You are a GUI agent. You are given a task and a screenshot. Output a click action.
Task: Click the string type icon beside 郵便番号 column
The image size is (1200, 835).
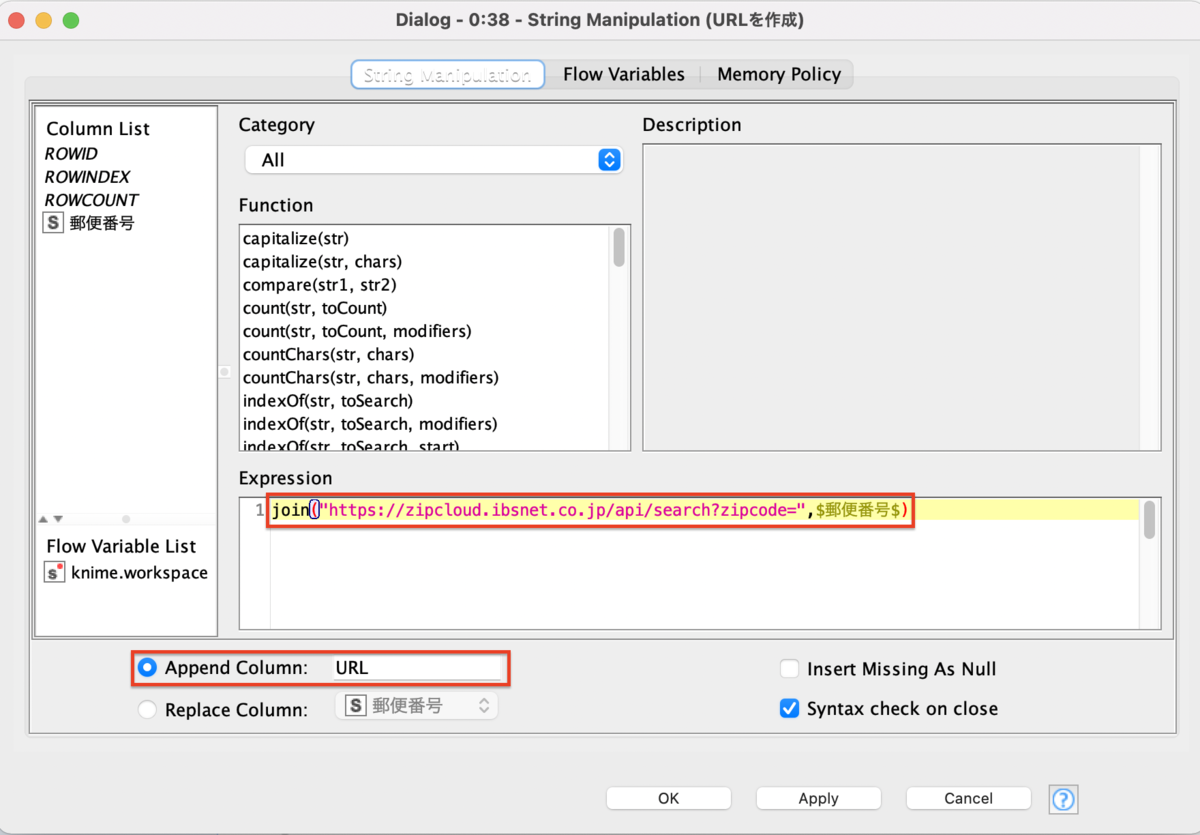click(53, 223)
